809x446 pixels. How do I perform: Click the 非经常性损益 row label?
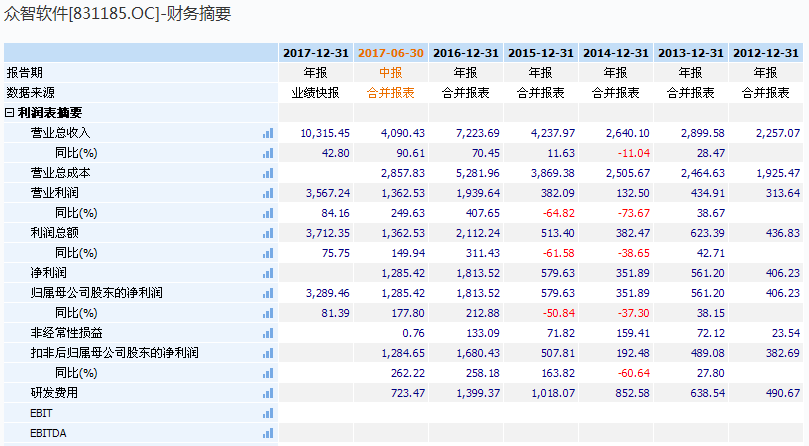[67, 333]
